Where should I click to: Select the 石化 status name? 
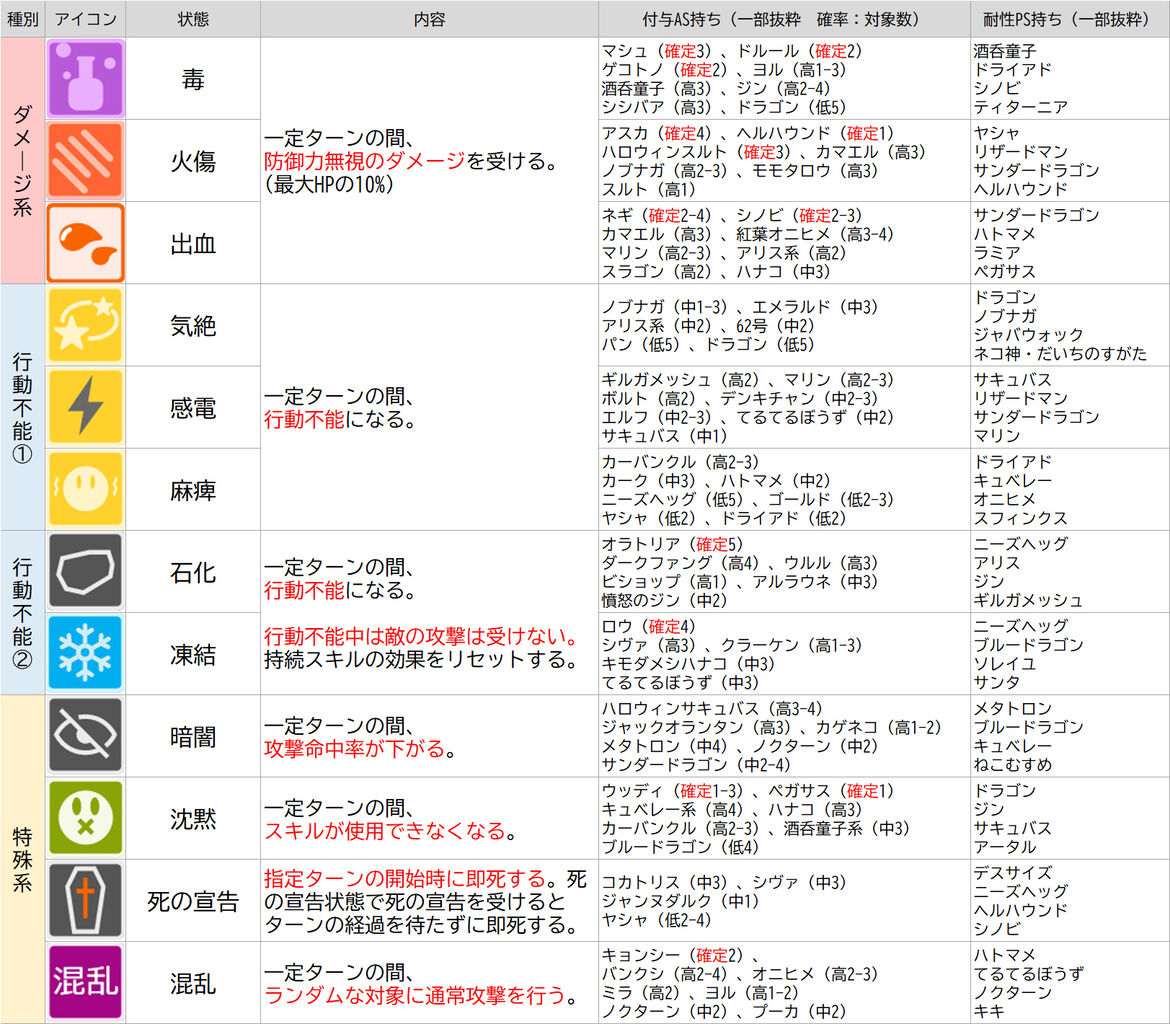pyautogui.click(x=193, y=572)
